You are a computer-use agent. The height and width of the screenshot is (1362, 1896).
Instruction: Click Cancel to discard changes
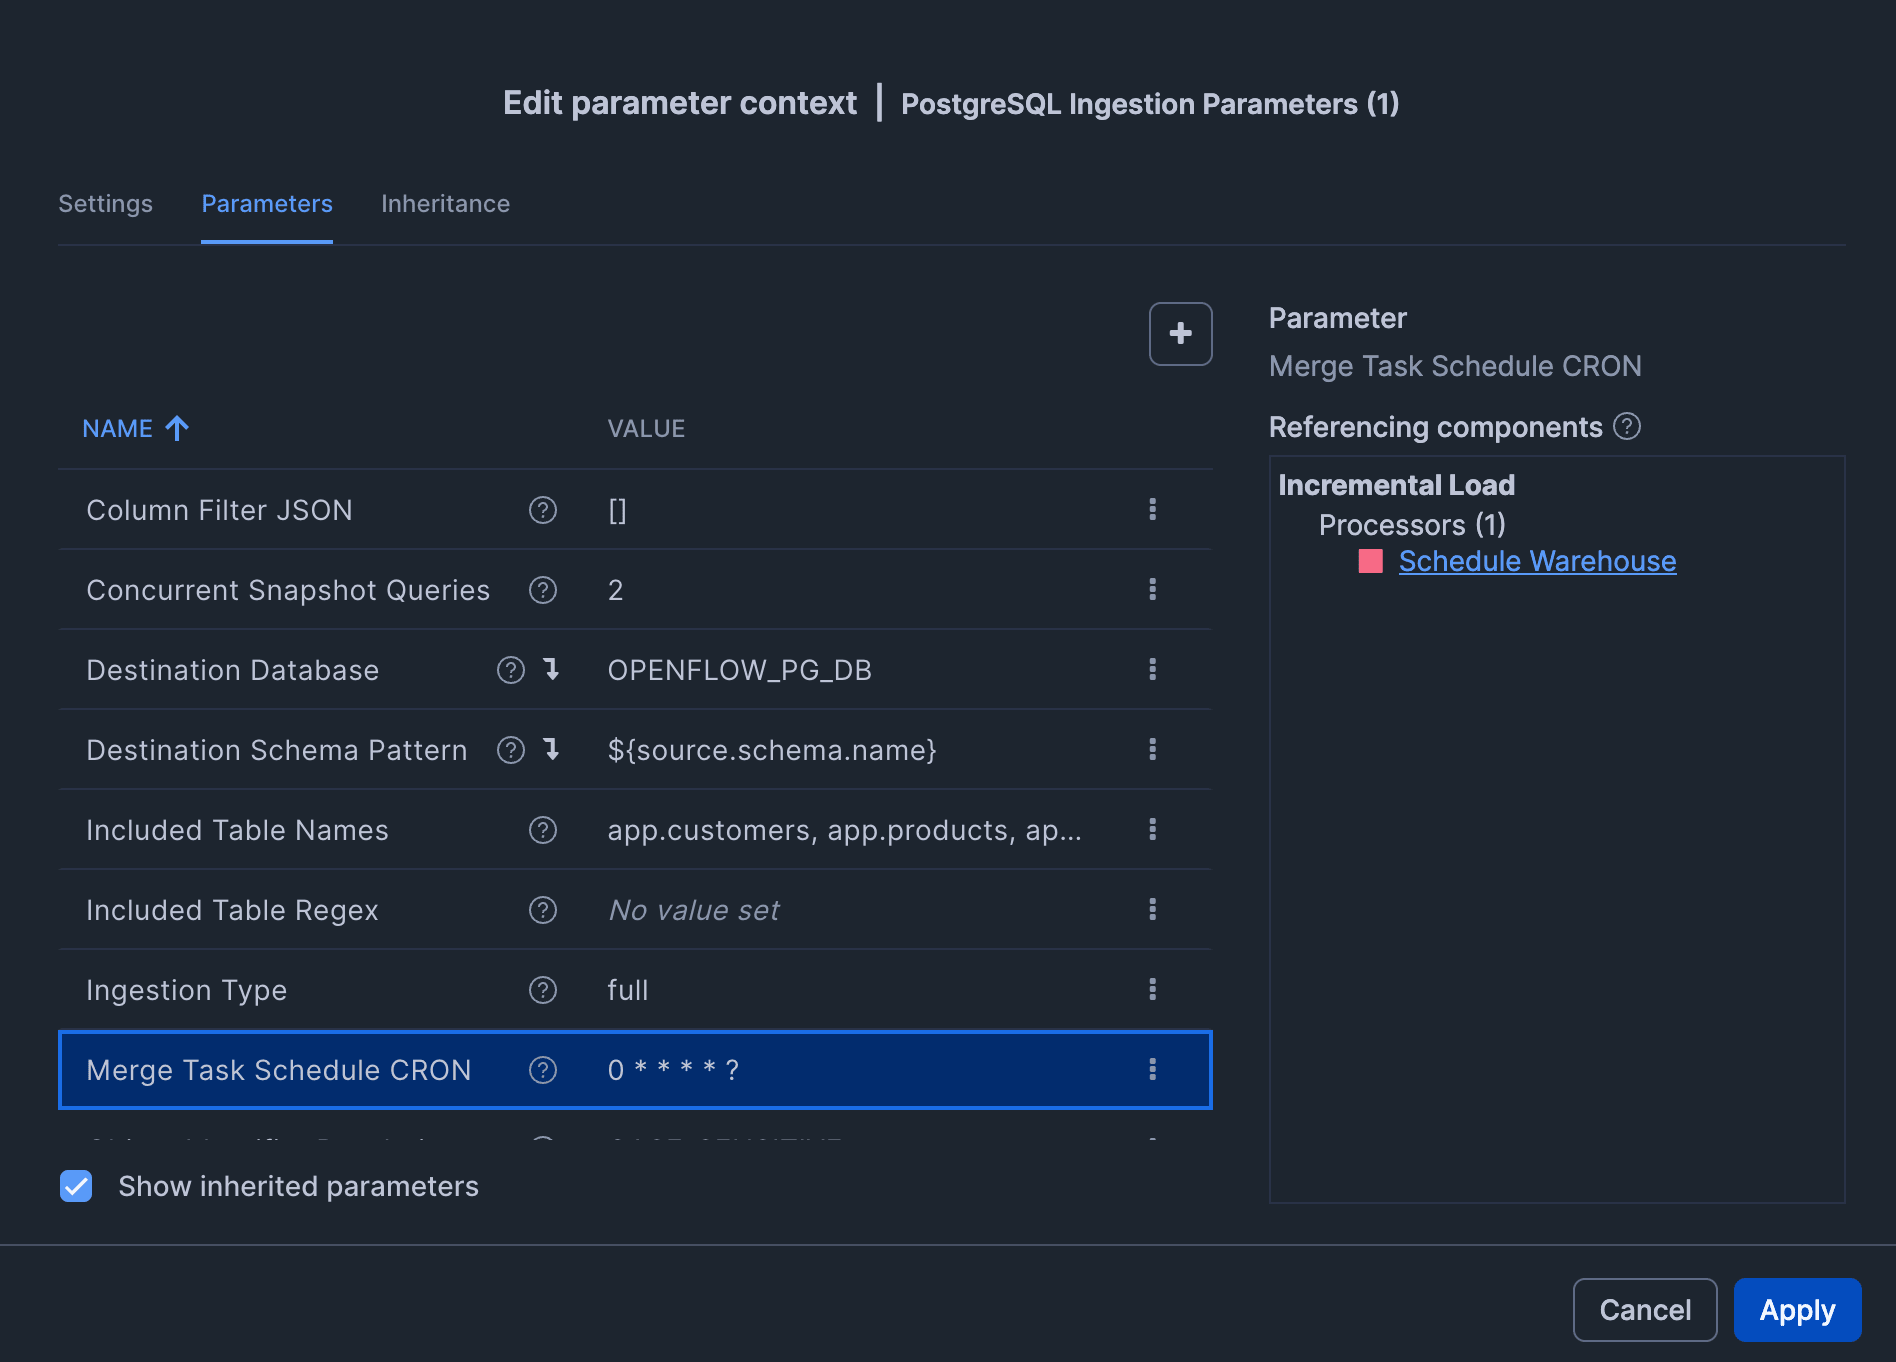pyautogui.click(x=1645, y=1310)
